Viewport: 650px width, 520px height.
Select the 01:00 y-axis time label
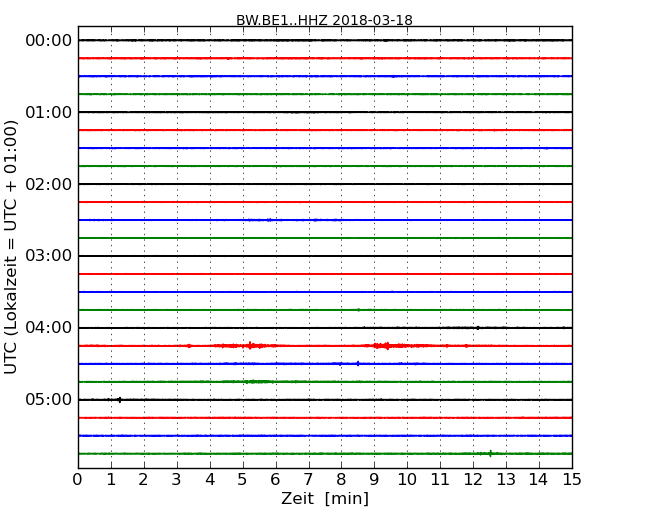coord(49,112)
